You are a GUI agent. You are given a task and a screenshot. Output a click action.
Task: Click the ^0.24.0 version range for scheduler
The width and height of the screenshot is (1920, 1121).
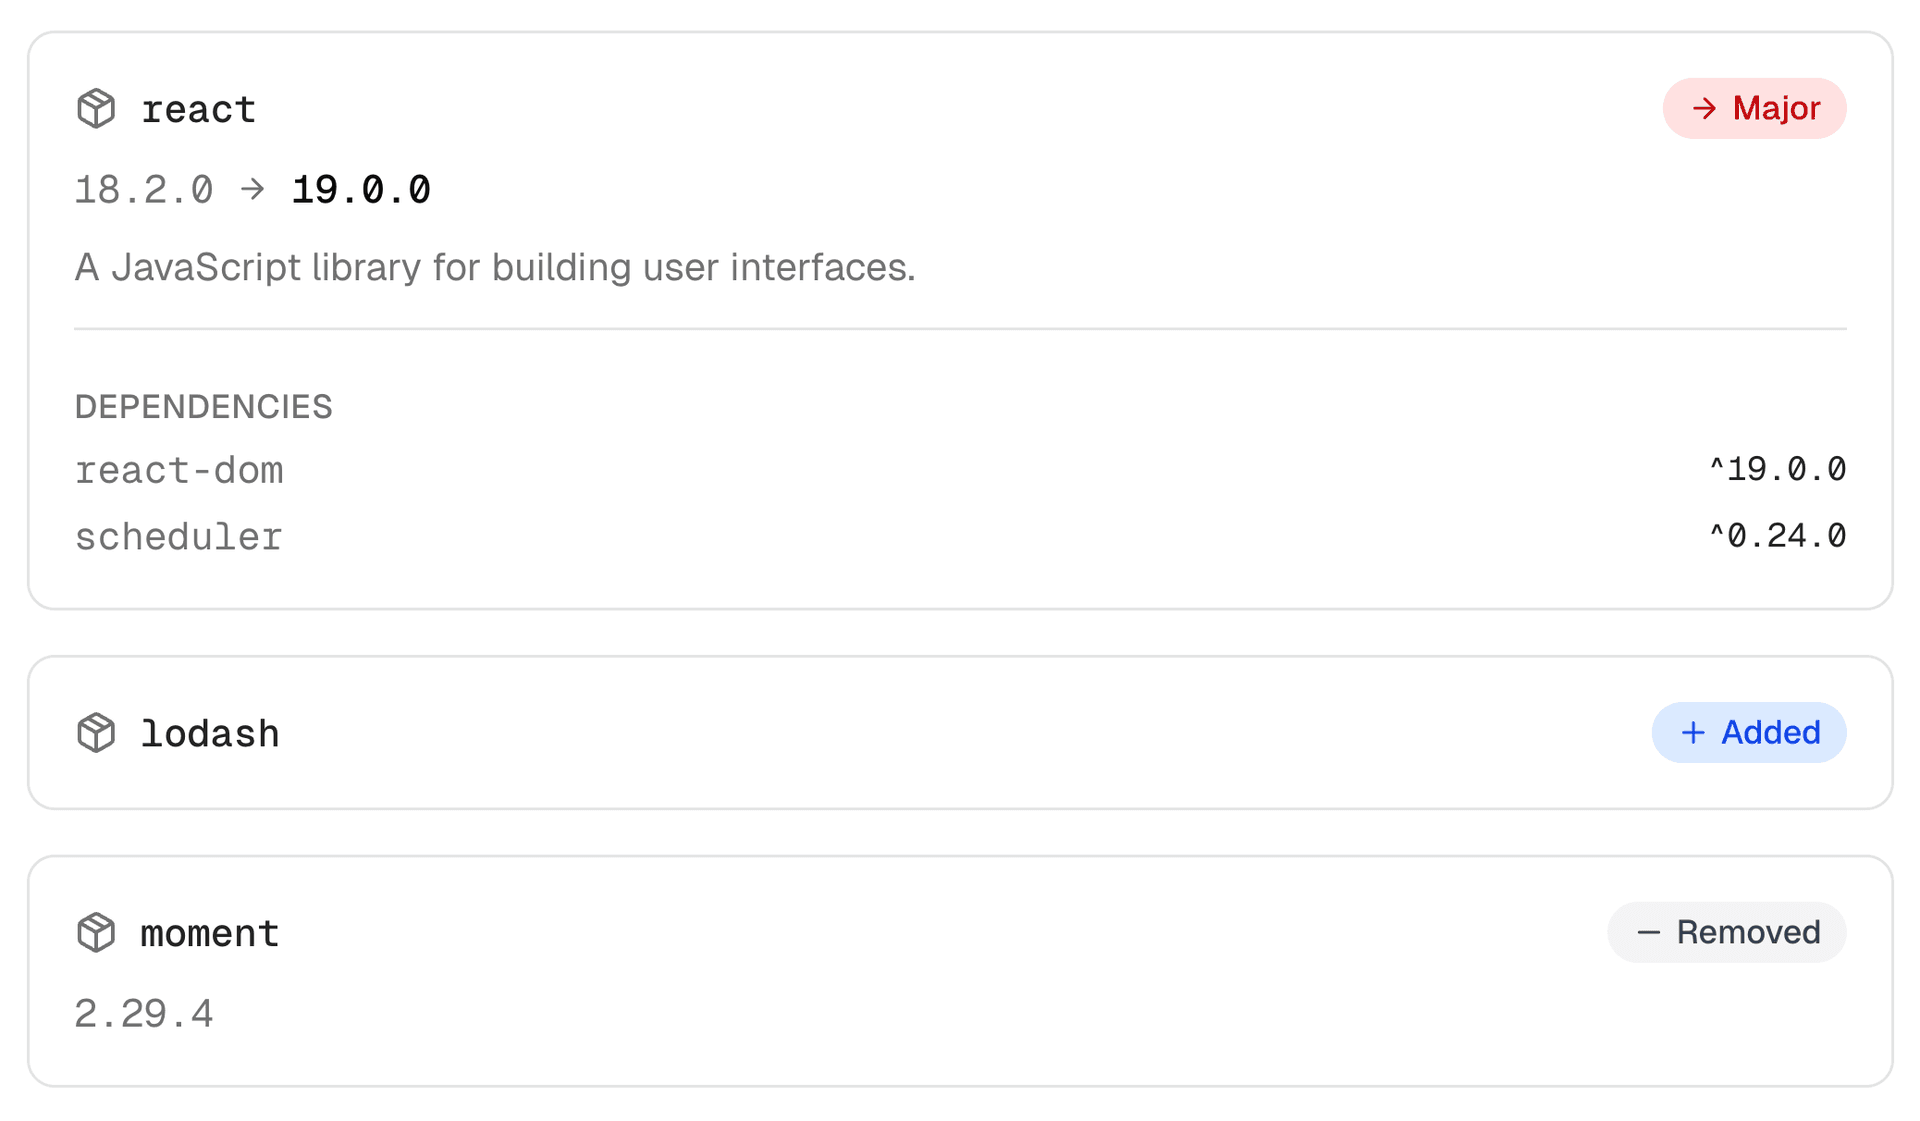pos(1777,536)
